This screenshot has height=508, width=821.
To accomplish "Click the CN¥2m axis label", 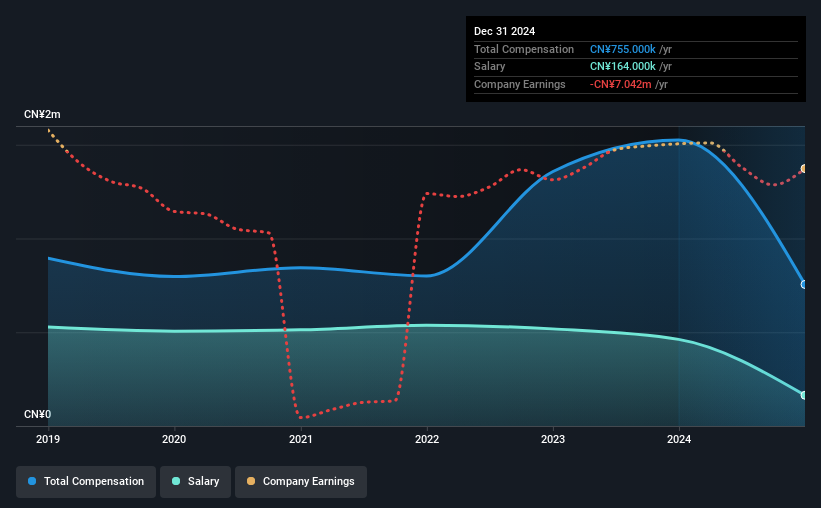I will [x=42, y=114].
